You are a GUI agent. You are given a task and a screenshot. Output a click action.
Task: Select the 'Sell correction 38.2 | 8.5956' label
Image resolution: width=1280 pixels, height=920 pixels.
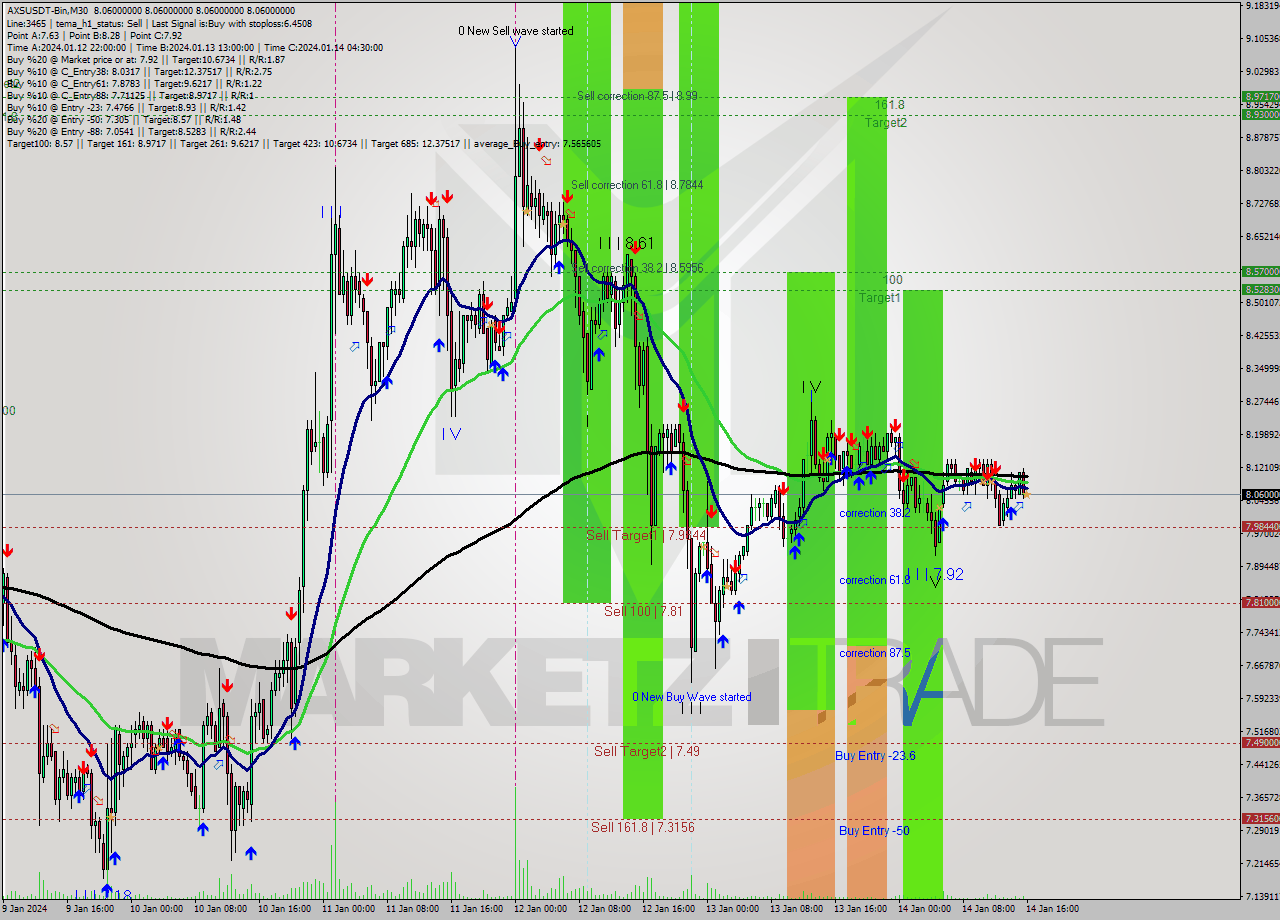[x=637, y=269]
